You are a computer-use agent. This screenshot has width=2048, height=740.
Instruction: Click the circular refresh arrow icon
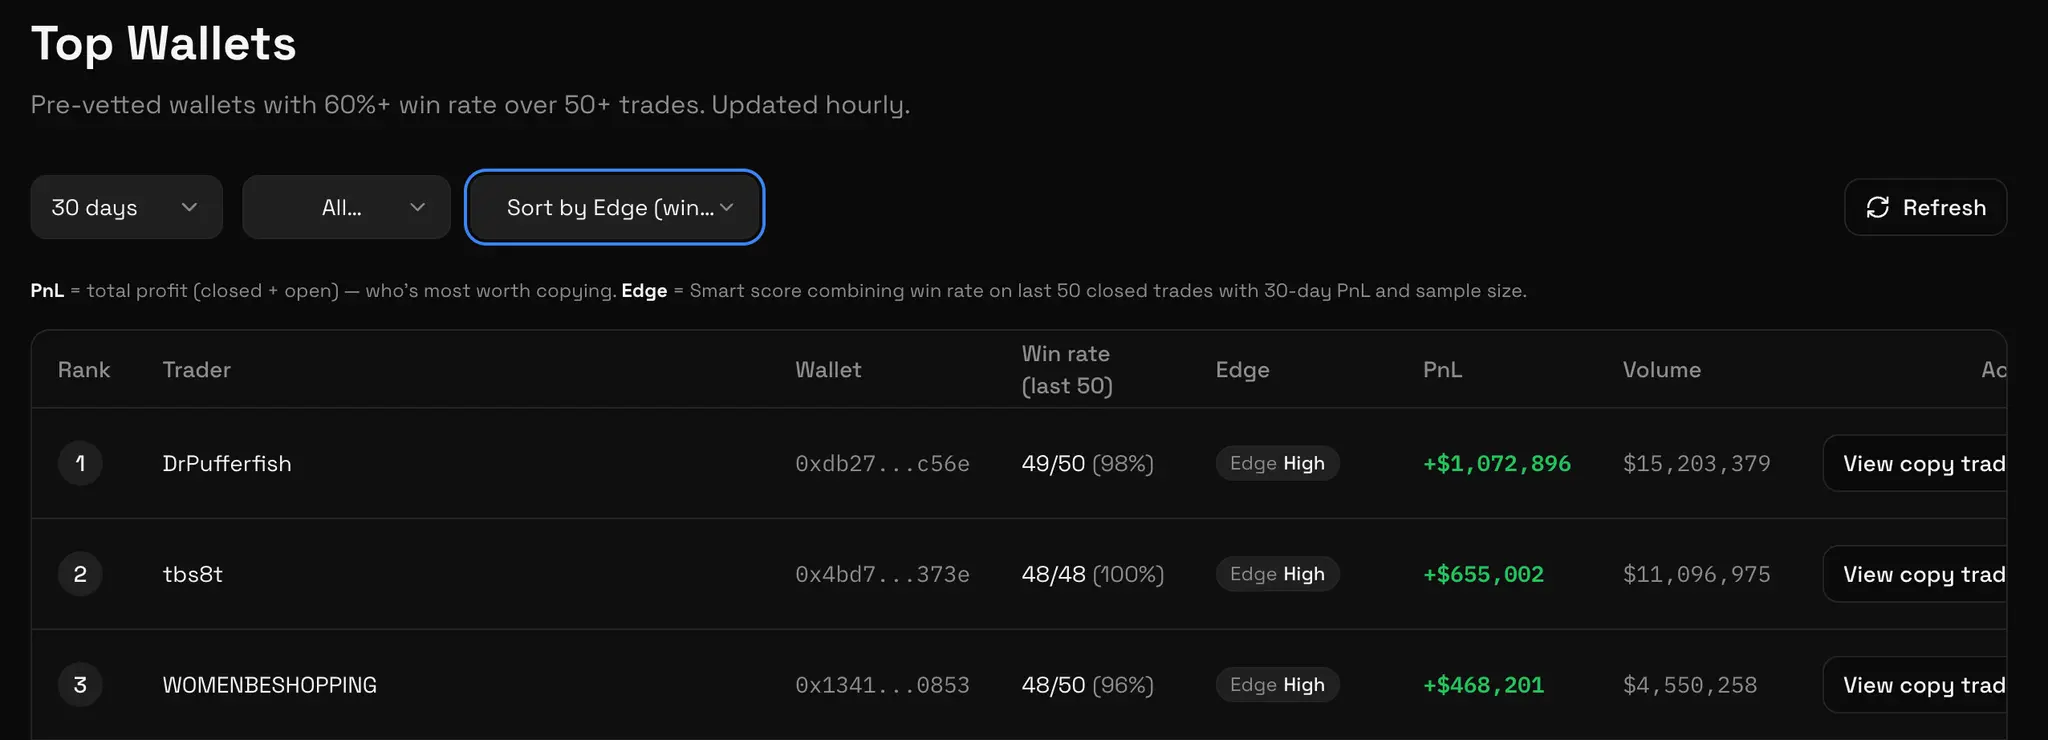point(1878,207)
